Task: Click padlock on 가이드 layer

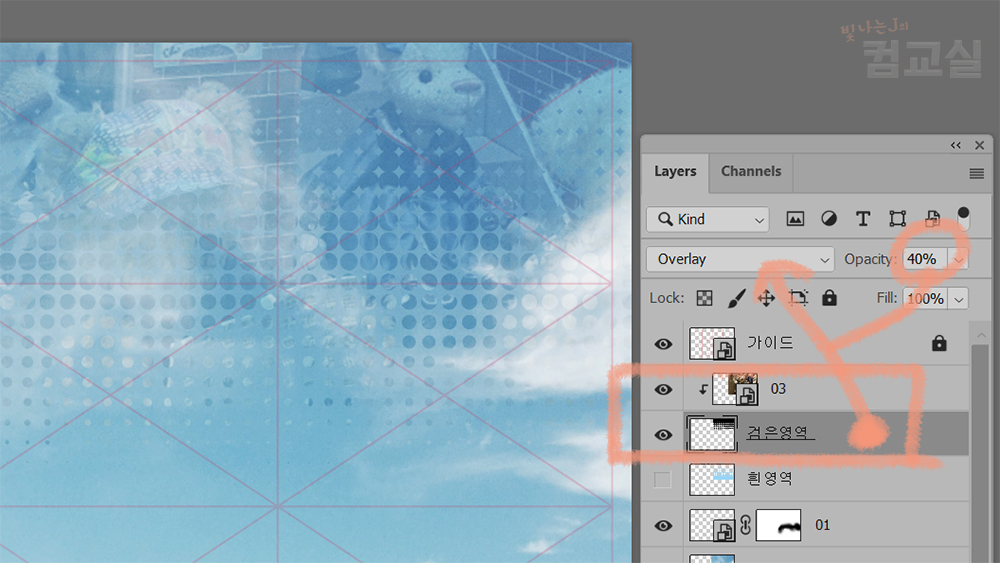Action: coord(939,344)
